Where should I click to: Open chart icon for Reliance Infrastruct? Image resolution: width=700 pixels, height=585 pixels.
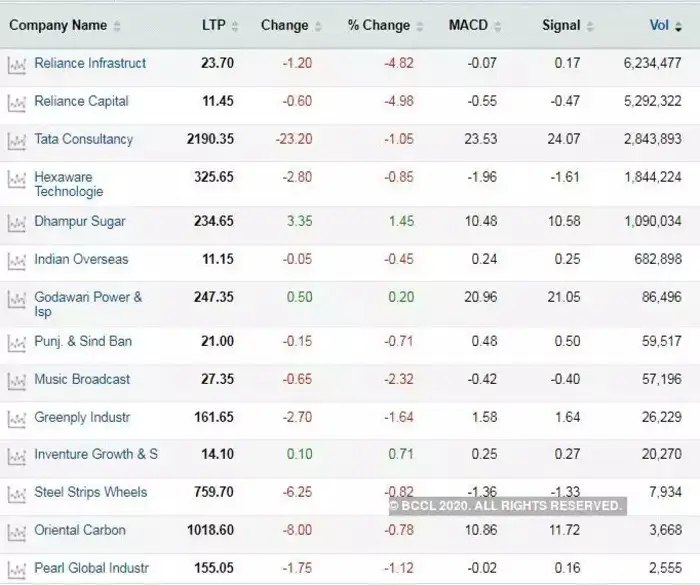(17, 65)
